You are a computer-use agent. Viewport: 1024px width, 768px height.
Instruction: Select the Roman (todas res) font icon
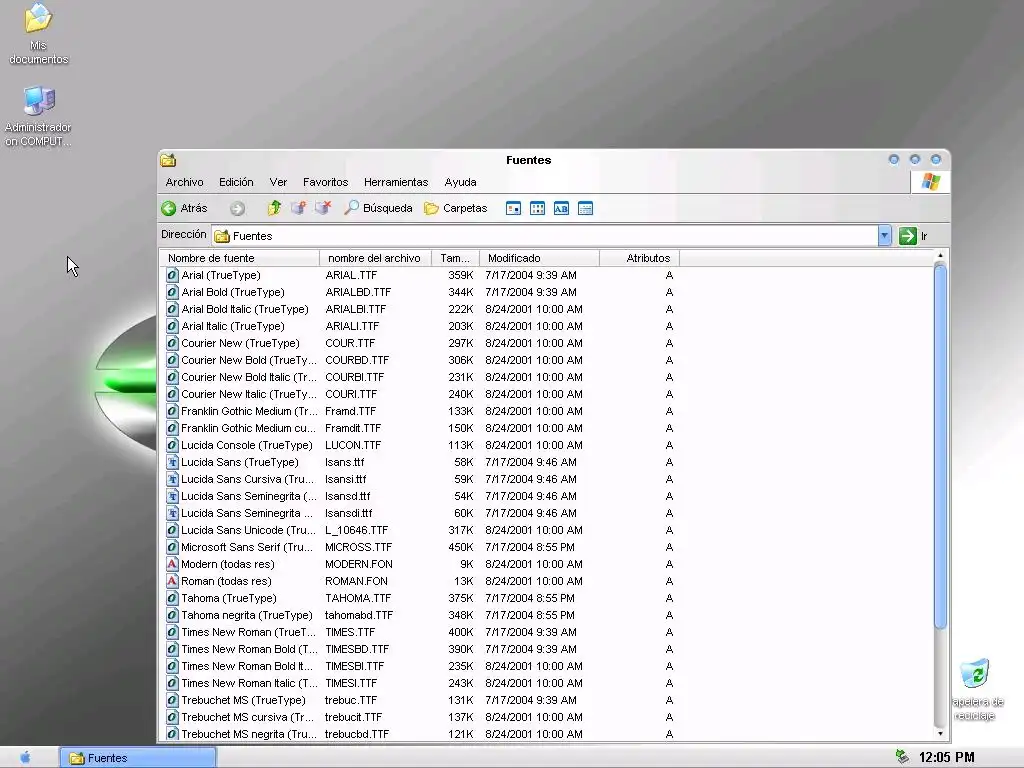172,581
